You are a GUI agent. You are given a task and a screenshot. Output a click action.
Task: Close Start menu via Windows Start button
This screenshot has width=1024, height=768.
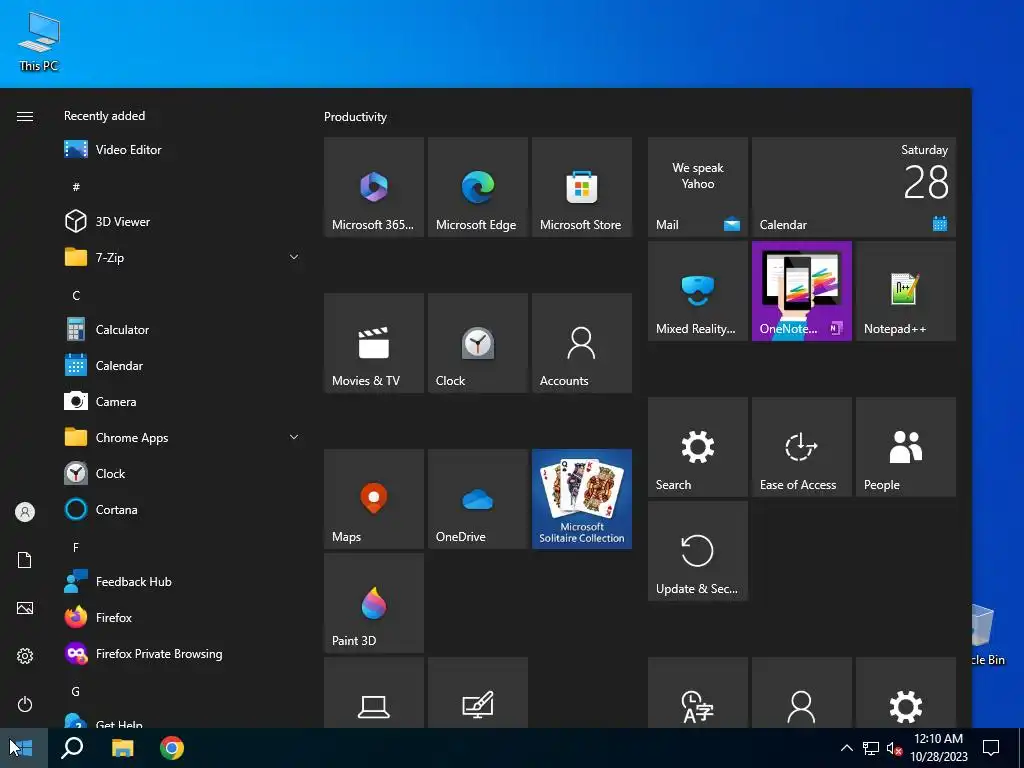pos(24,748)
